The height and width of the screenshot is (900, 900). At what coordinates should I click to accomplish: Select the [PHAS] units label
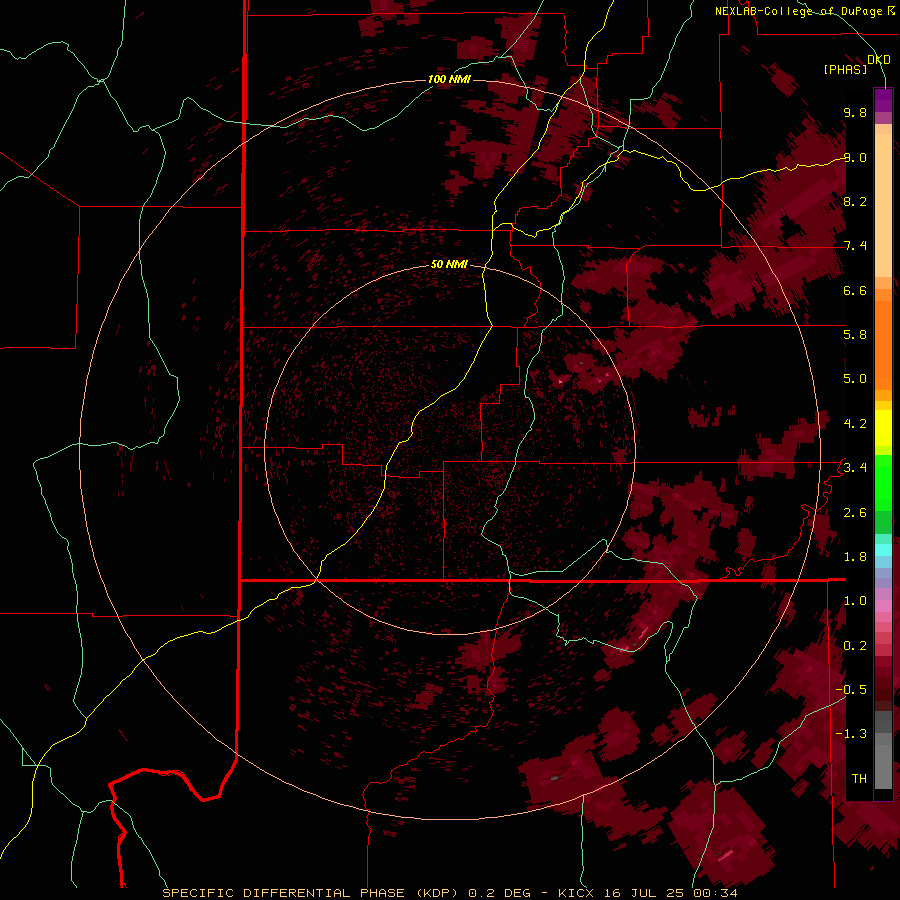(x=845, y=69)
